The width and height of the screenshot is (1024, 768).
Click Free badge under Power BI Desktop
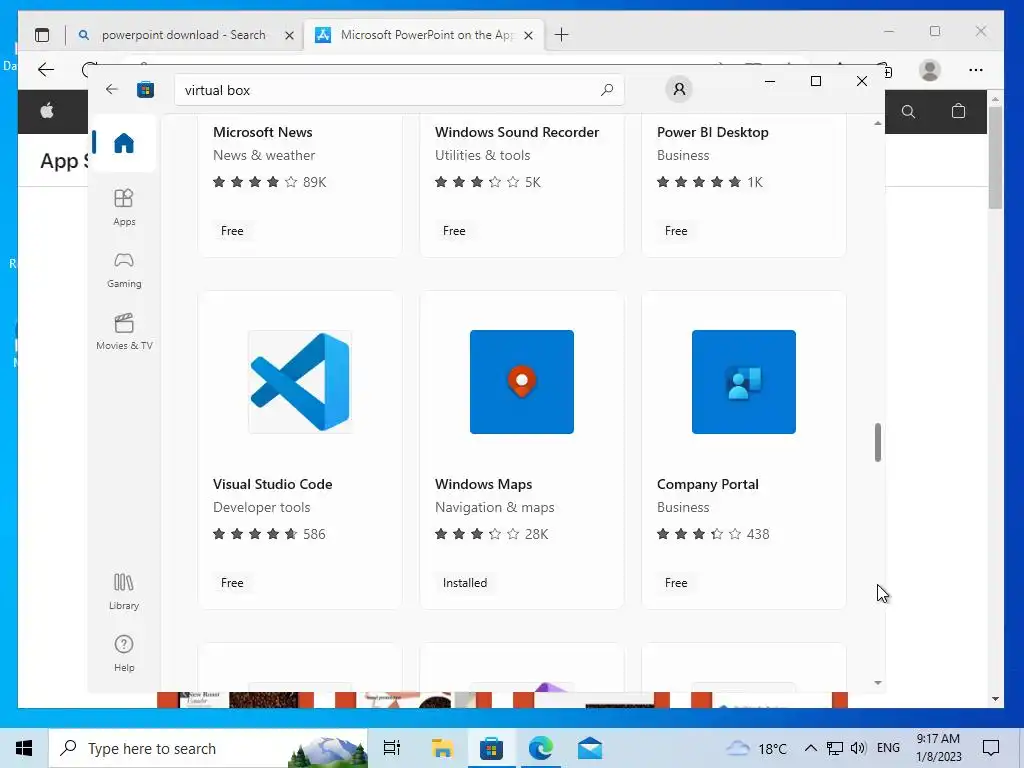click(x=676, y=231)
